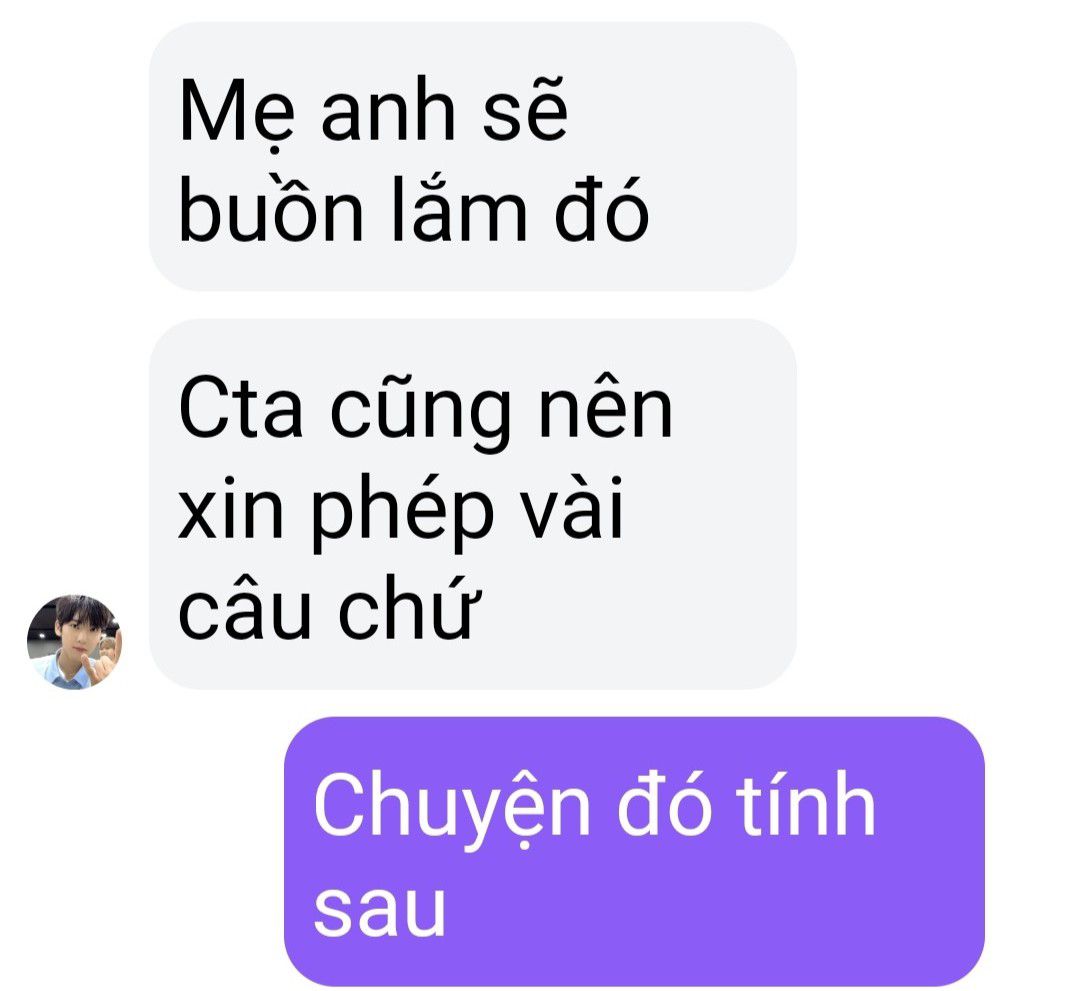This screenshot has width=1080, height=991.
Task: Click the word "tính" in purple message
Action: [806, 802]
